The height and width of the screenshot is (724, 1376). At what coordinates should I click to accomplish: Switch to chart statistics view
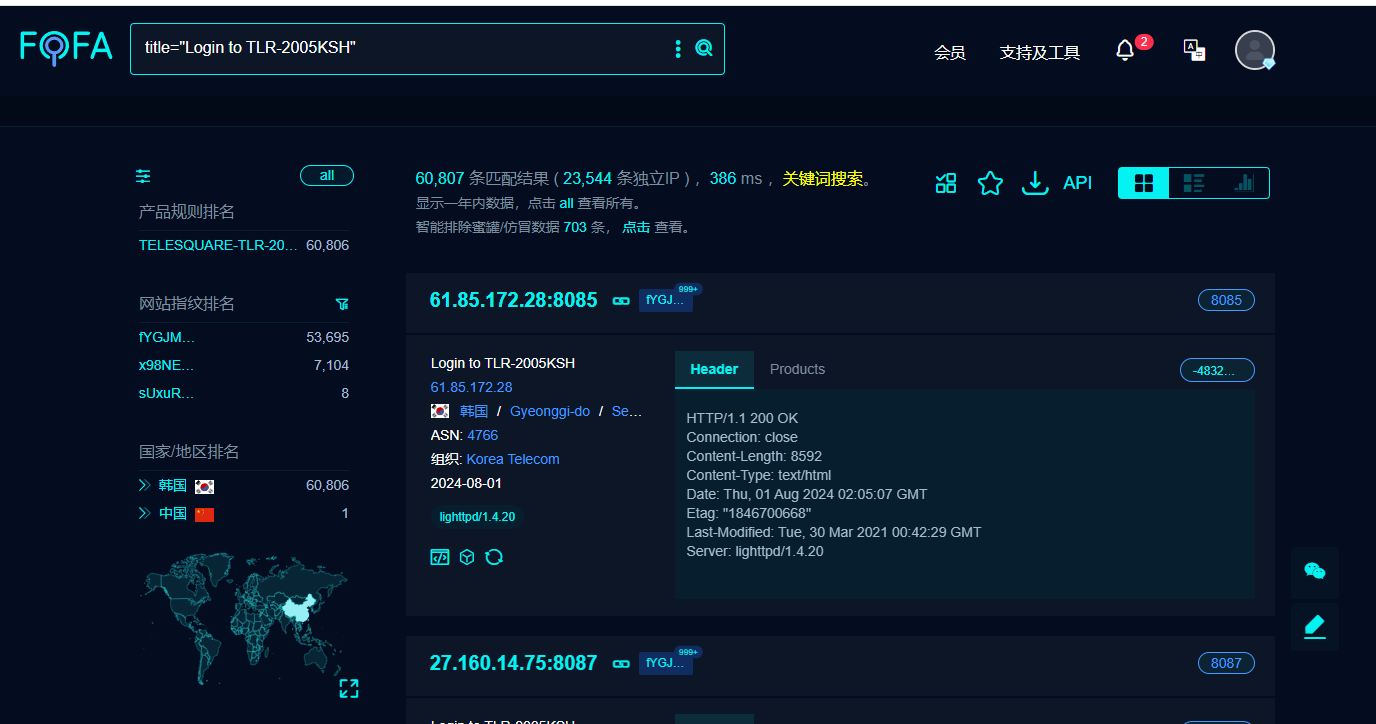pos(1244,183)
